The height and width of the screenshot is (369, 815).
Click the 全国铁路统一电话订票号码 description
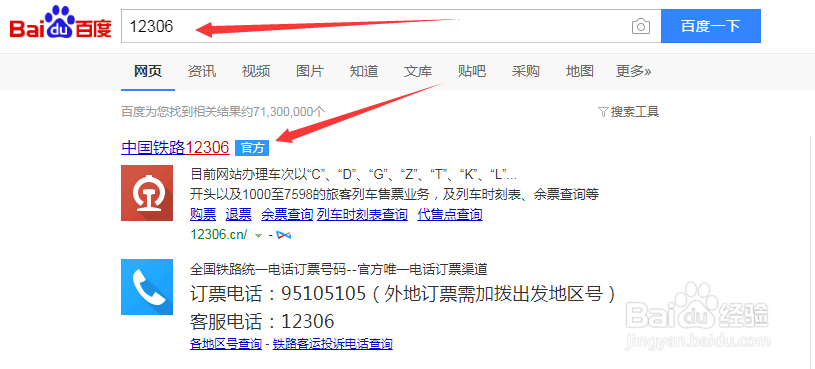coord(338,269)
